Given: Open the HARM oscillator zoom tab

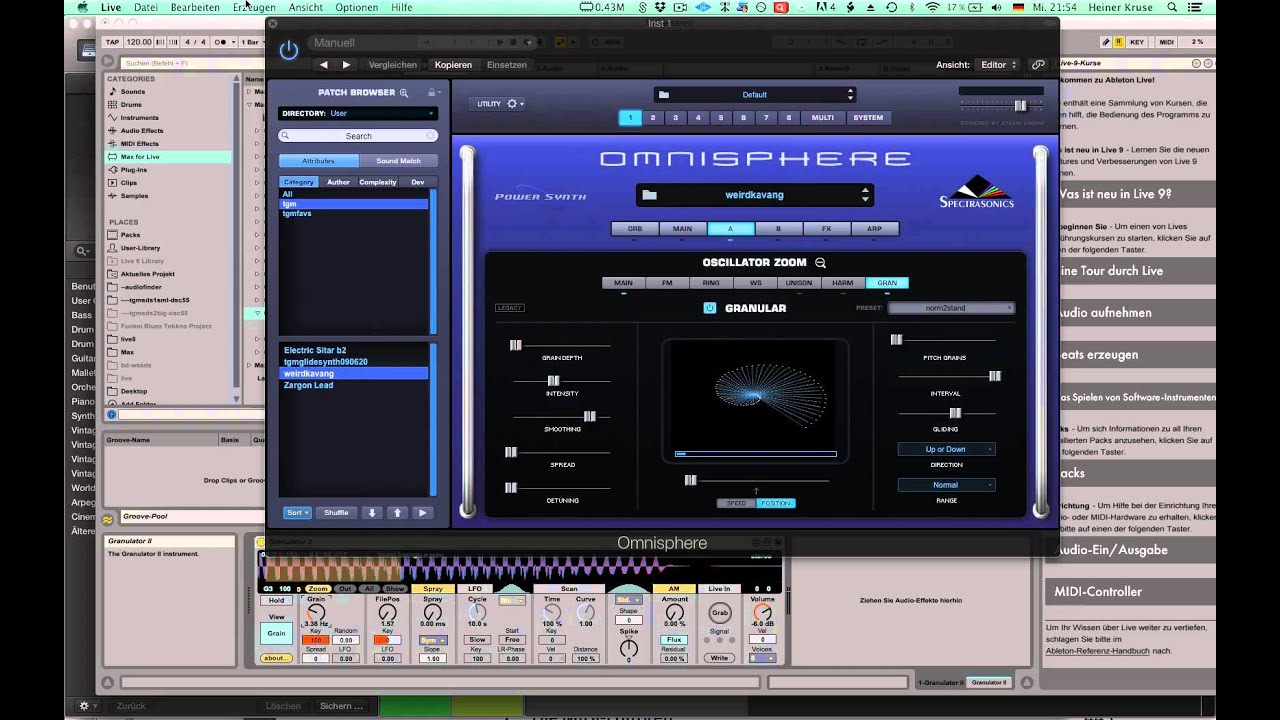Looking at the screenshot, I should click(843, 283).
